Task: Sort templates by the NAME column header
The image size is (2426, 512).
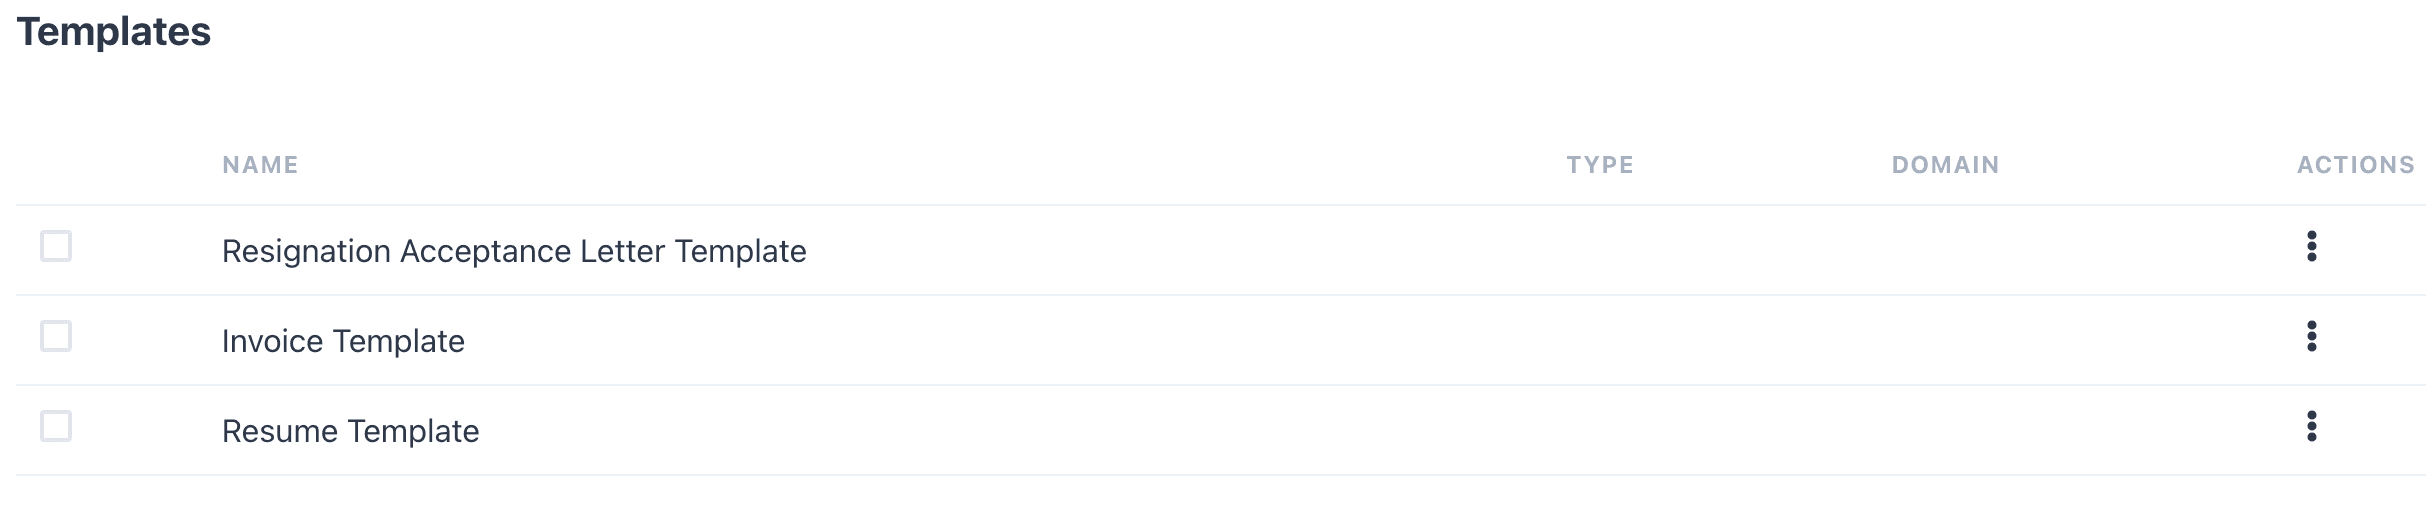Action: (260, 165)
